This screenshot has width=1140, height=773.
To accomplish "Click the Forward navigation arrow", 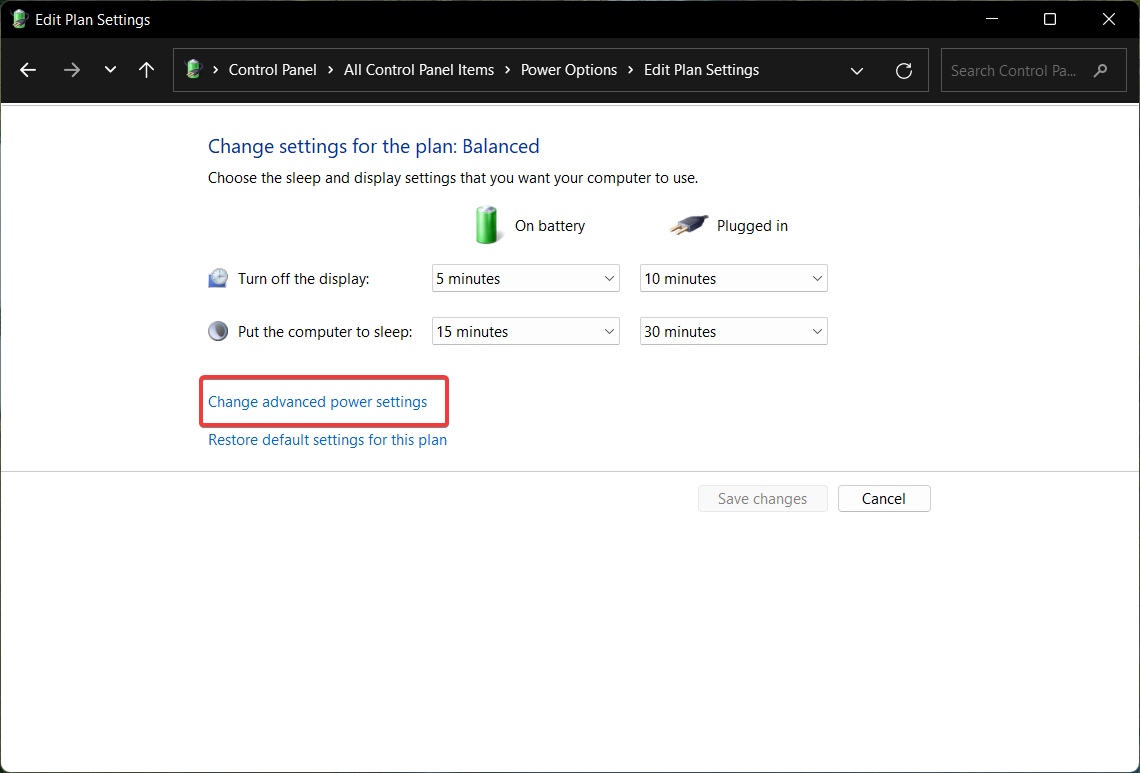I will pos(71,70).
